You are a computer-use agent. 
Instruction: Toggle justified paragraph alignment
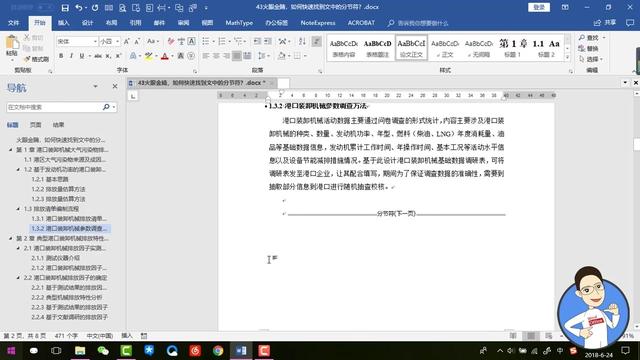coord(236,56)
